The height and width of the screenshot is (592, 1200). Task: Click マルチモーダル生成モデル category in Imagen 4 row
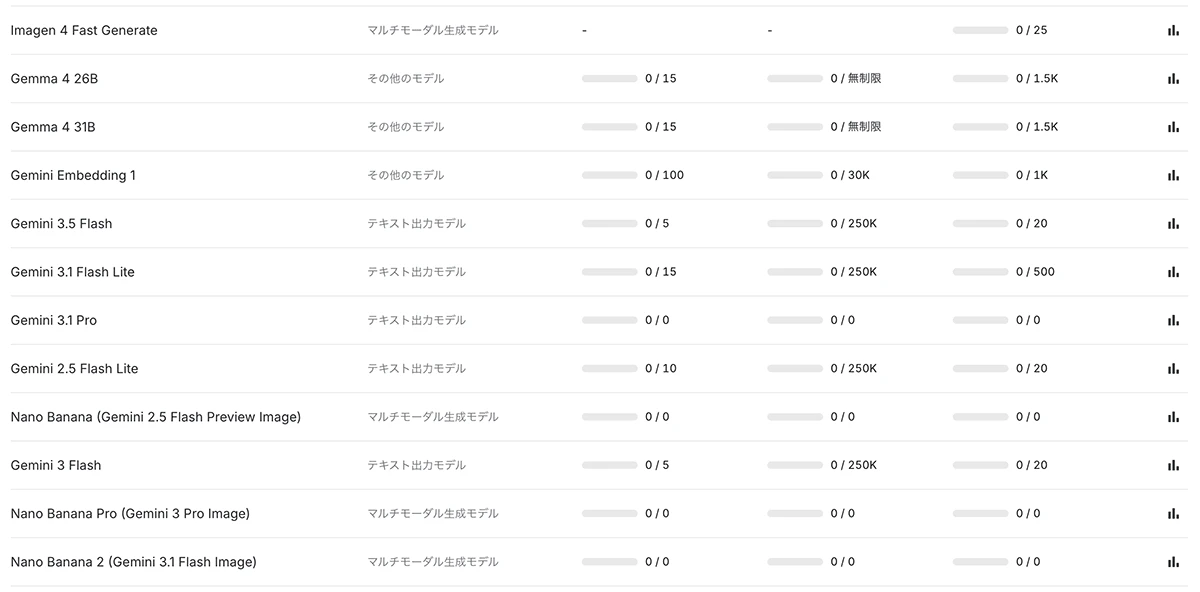[x=433, y=30]
